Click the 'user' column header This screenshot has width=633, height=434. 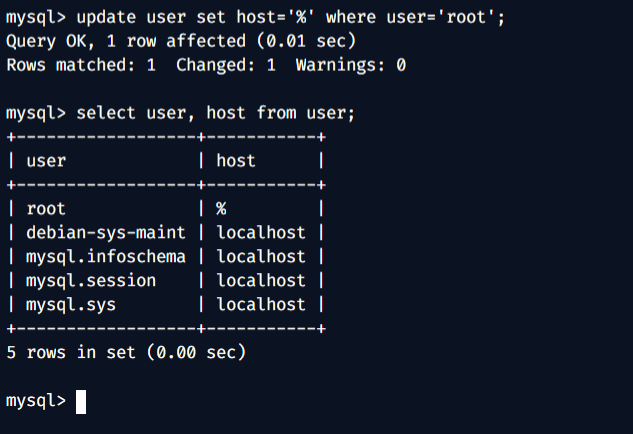46,160
